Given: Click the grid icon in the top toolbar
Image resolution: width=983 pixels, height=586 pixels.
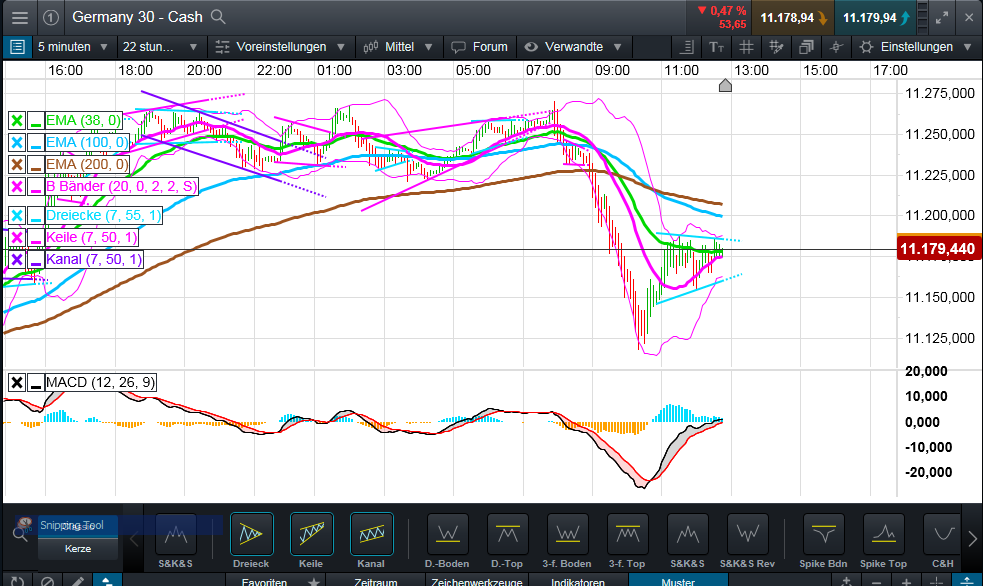Looking at the screenshot, I should pos(746,46).
